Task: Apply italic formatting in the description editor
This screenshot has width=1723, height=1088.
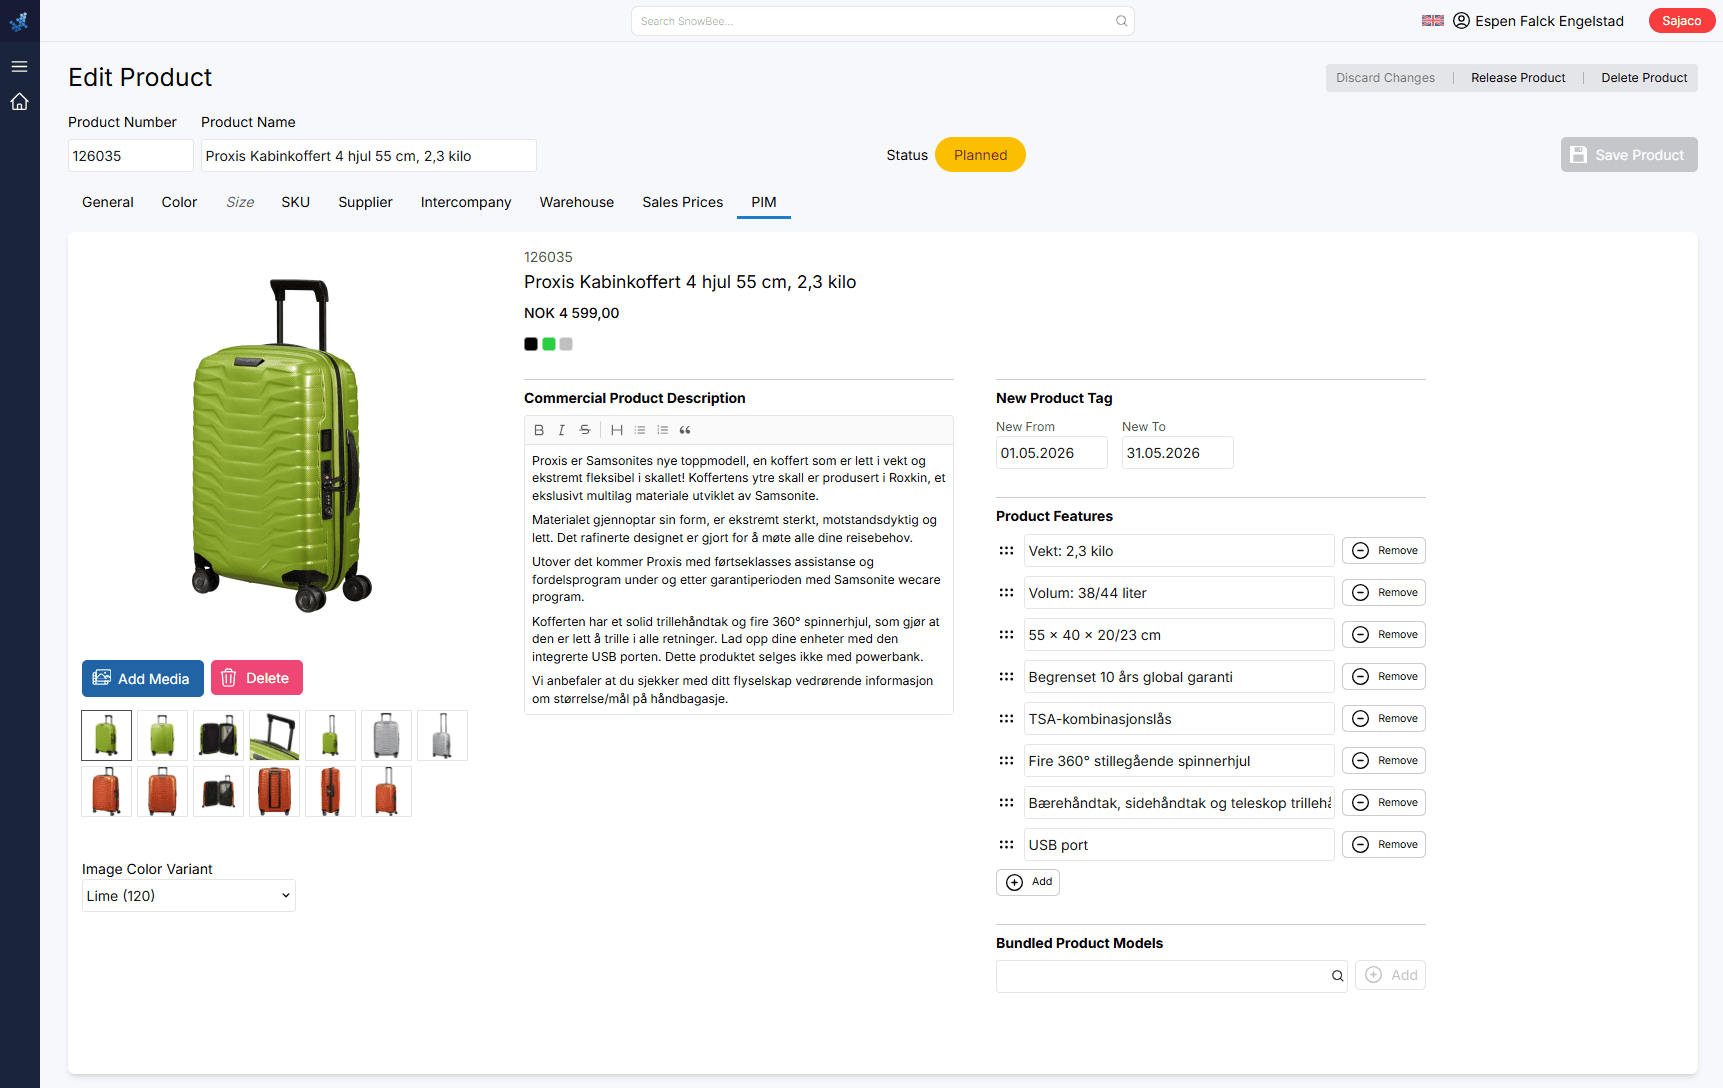Action: tap(562, 430)
